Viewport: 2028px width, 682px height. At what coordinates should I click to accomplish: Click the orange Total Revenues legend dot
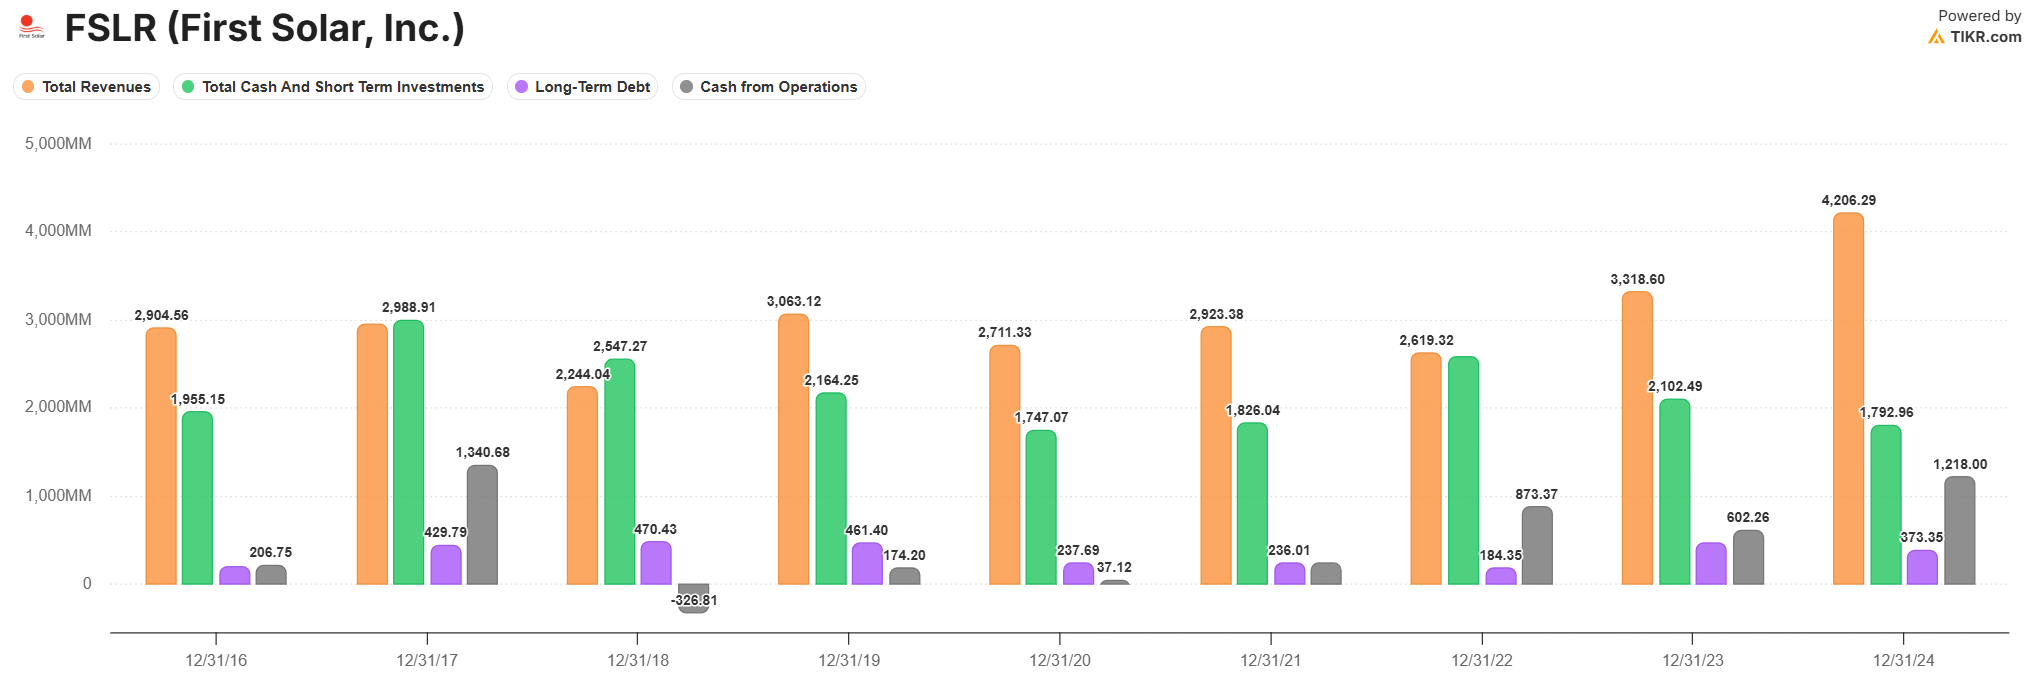28,87
